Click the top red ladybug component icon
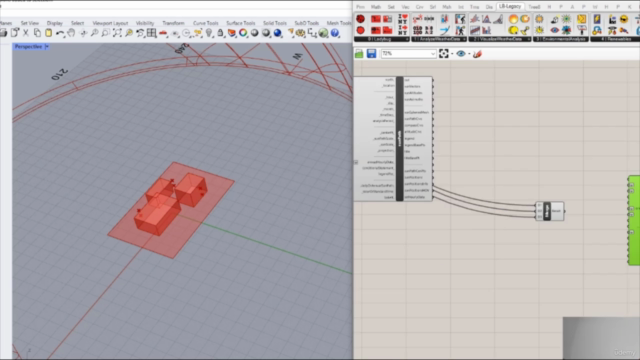 coord(360,19)
